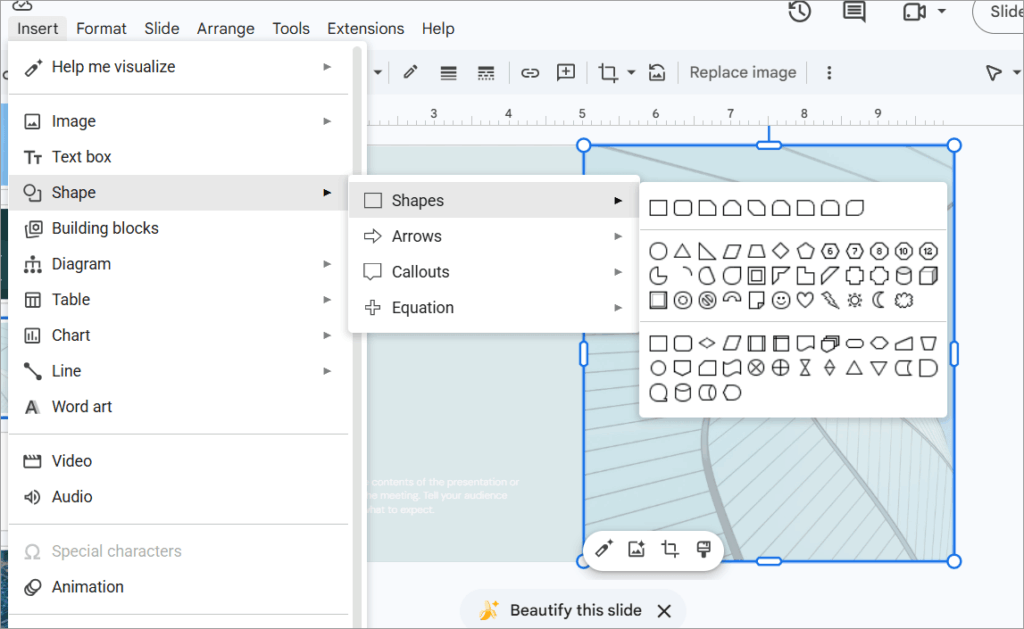Image resolution: width=1024 pixels, height=629 pixels.
Task: Open the Meet camera dropdown arrow
Action: 941,11
